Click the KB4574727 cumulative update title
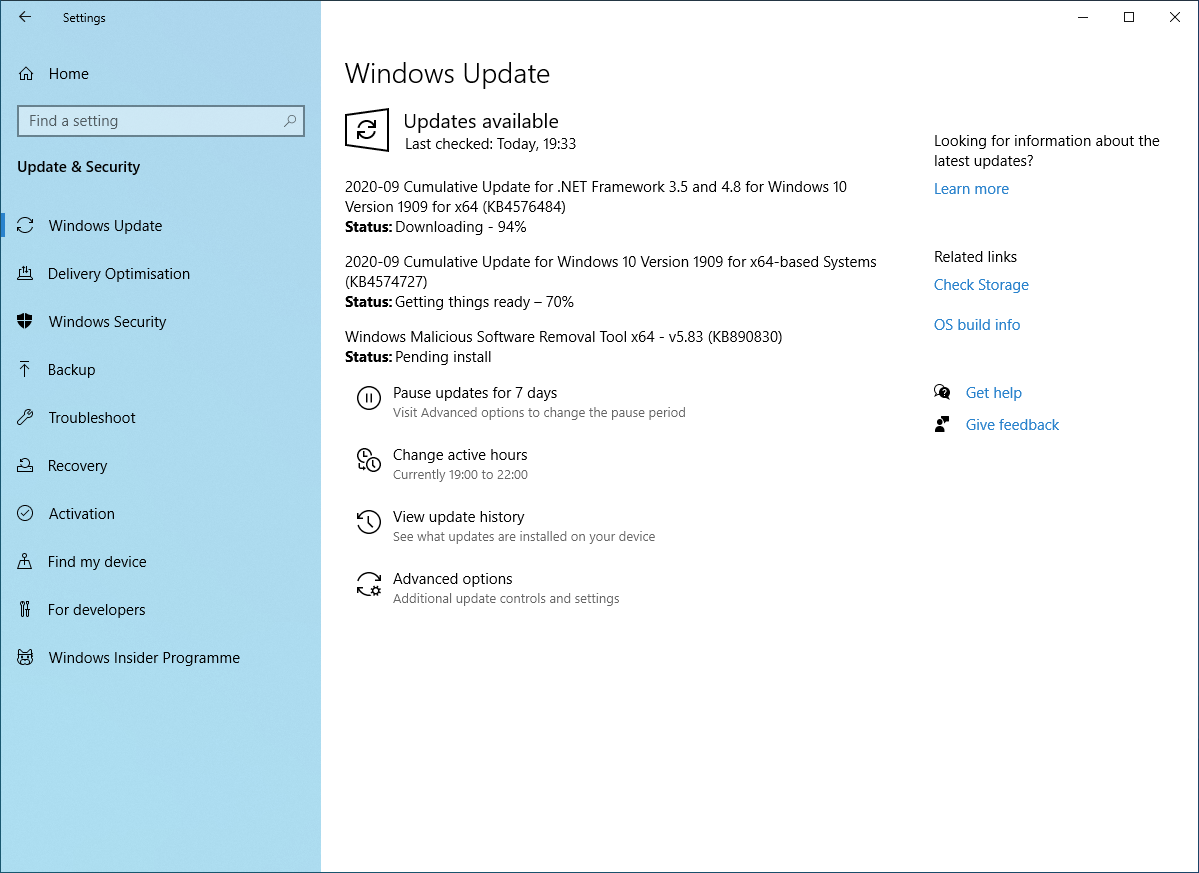Image resolution: width=1199 pixels, height=873 pixels. pyautogui.click(x=610, y=271)
